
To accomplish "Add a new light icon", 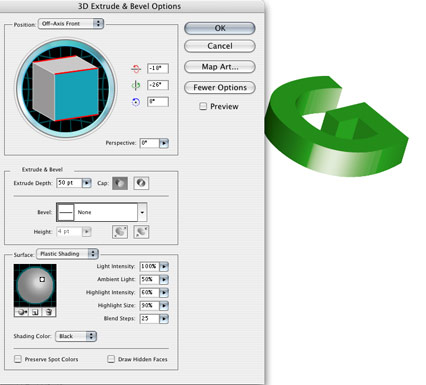I will click(35, 312).
